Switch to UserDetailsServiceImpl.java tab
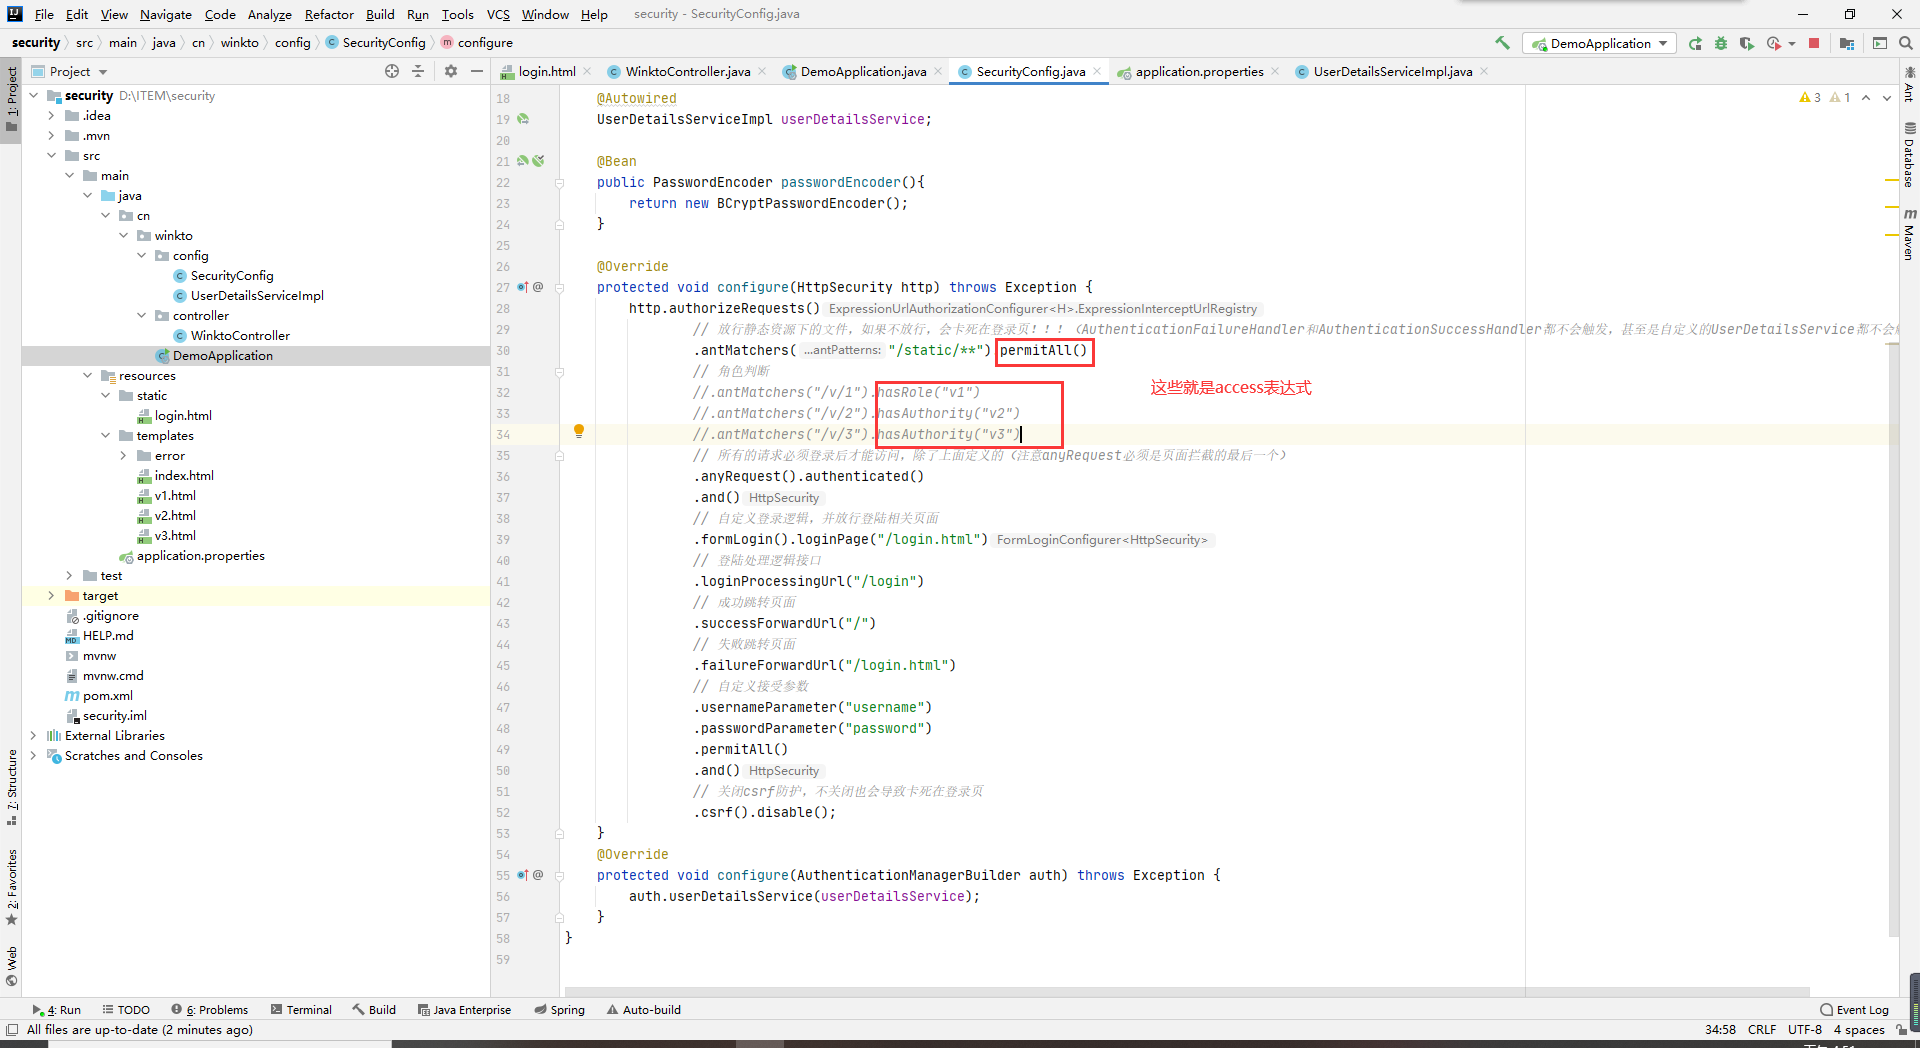Image resolution: width=1920 pixels, height=1048 pixels. (x=1392, y=71)
